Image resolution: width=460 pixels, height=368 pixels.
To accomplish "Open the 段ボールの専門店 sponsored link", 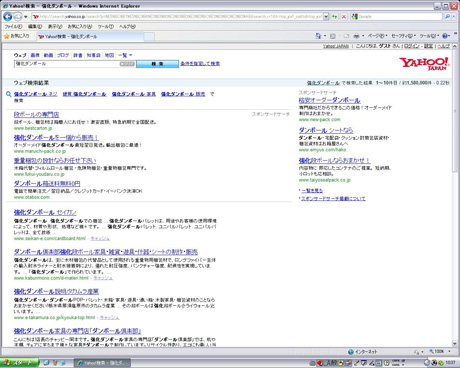I will [x=36, y=114].
